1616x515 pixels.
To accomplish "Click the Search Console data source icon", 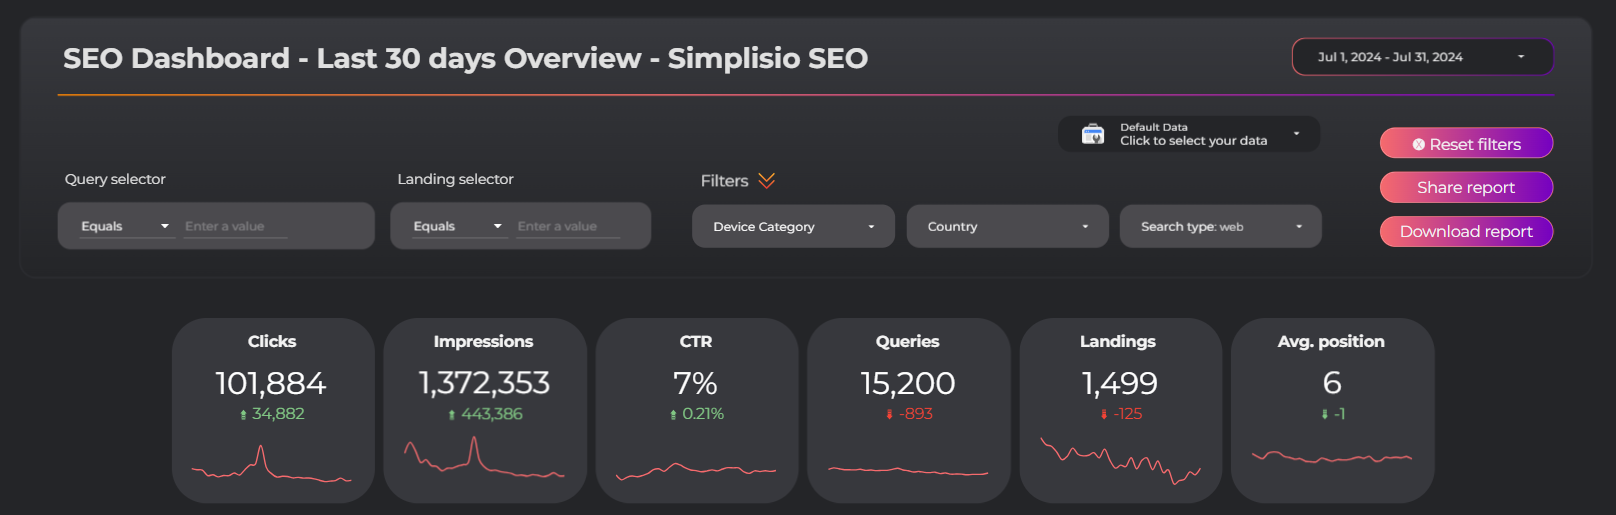I will coord(1093,134).
